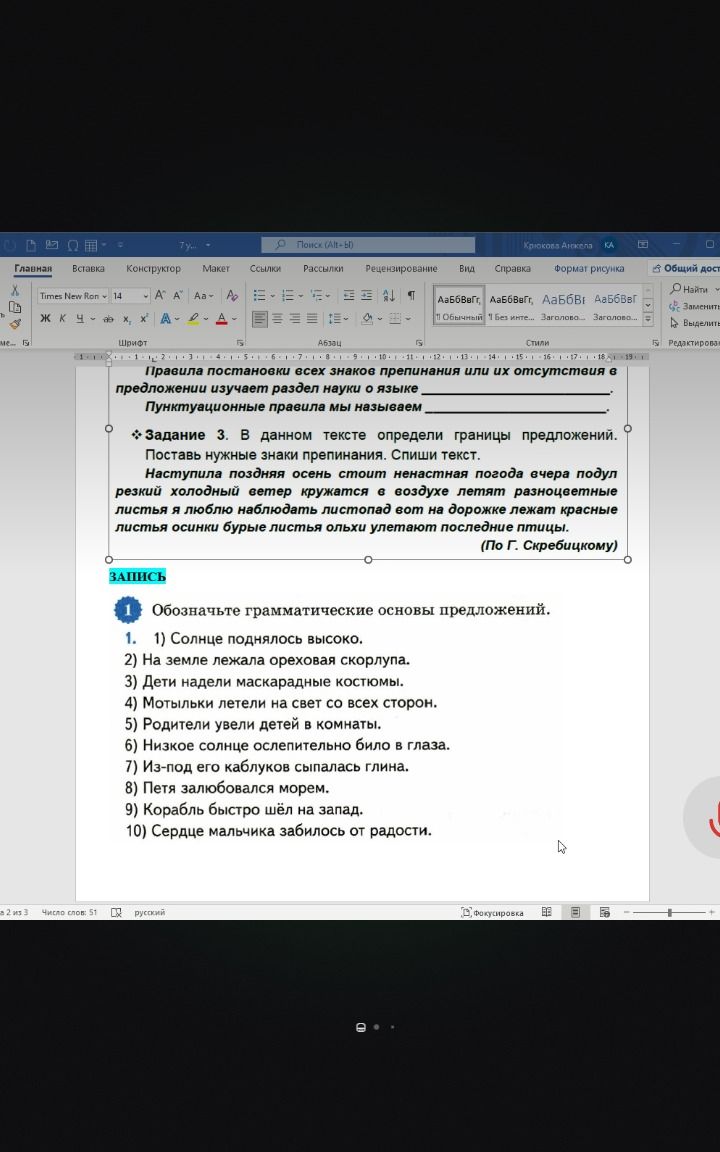
Task: Switch to web layout view in status bar
Action: (605, 912)
